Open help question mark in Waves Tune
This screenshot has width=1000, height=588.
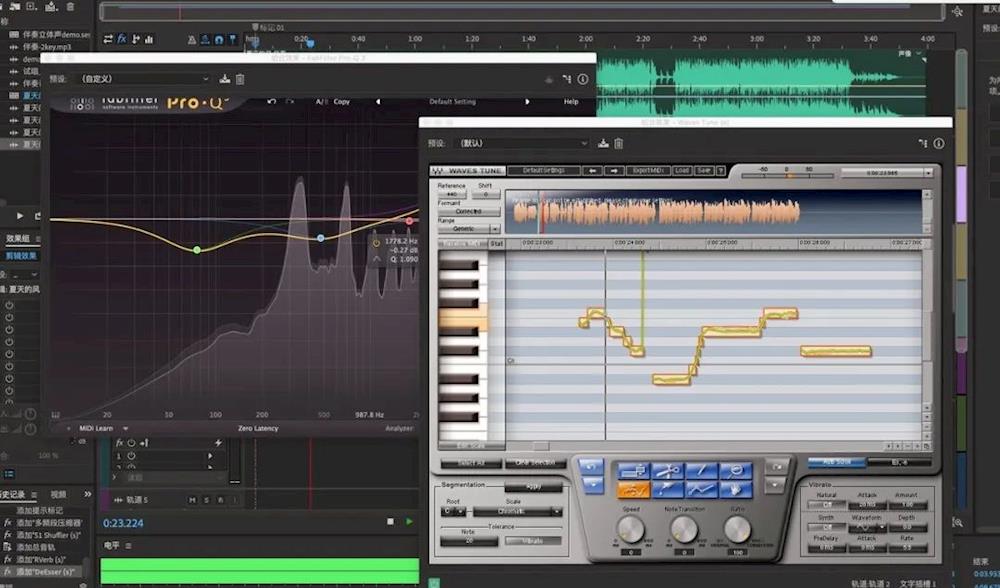coord(721,171)
